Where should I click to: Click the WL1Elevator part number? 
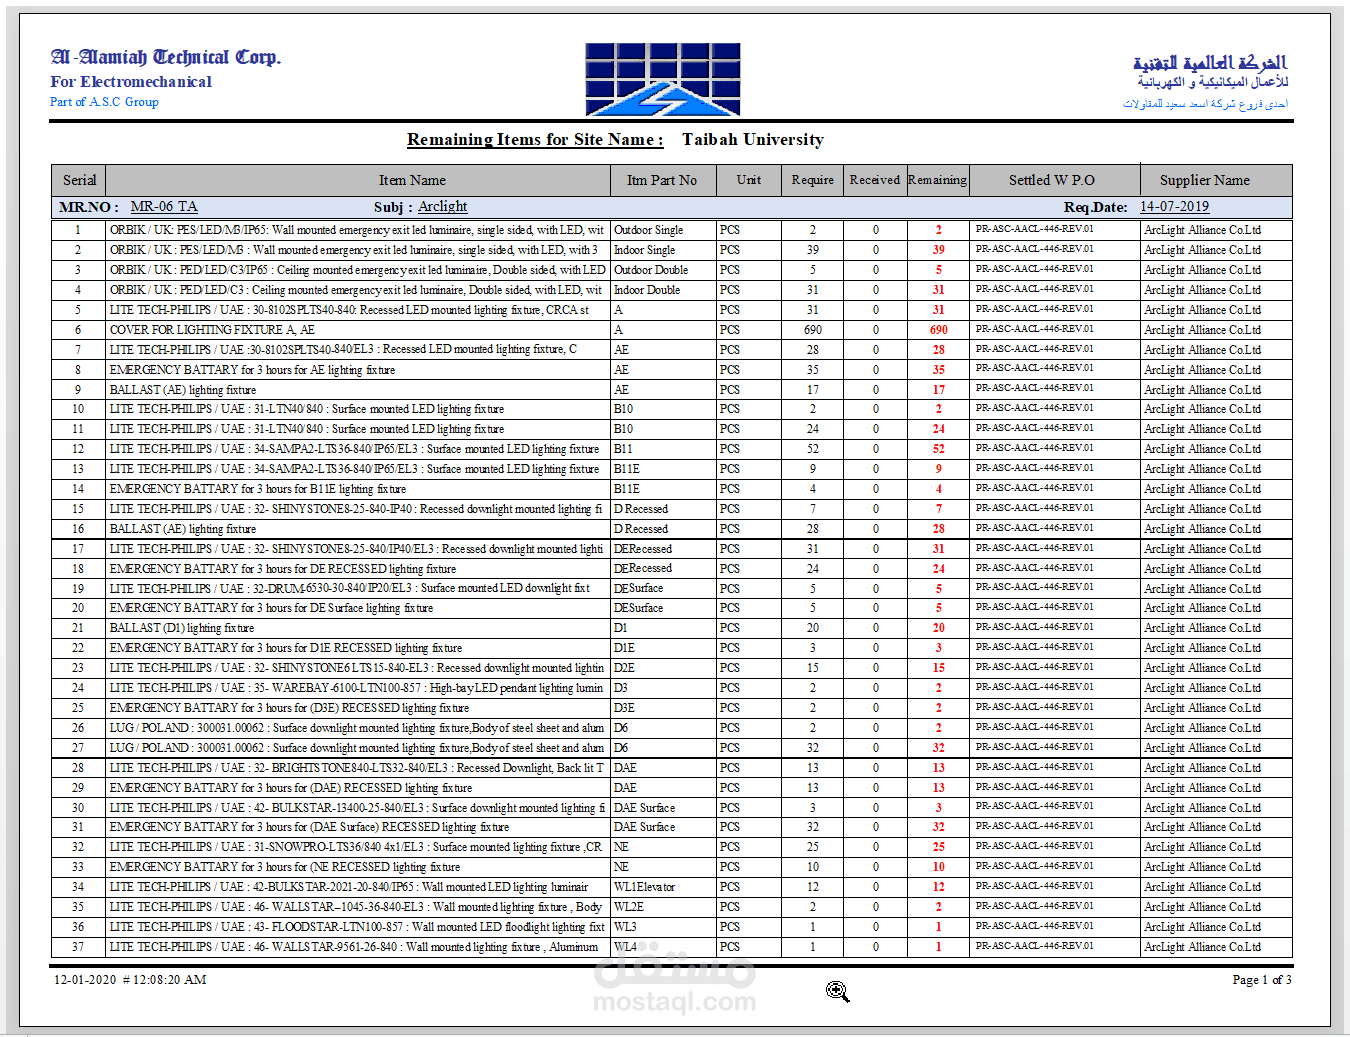pos(644,887)
